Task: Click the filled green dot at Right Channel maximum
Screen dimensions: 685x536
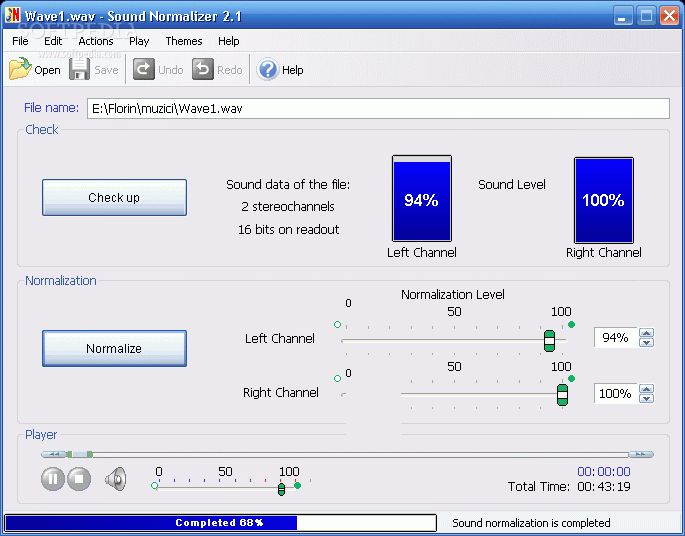Action: [571, 378]
